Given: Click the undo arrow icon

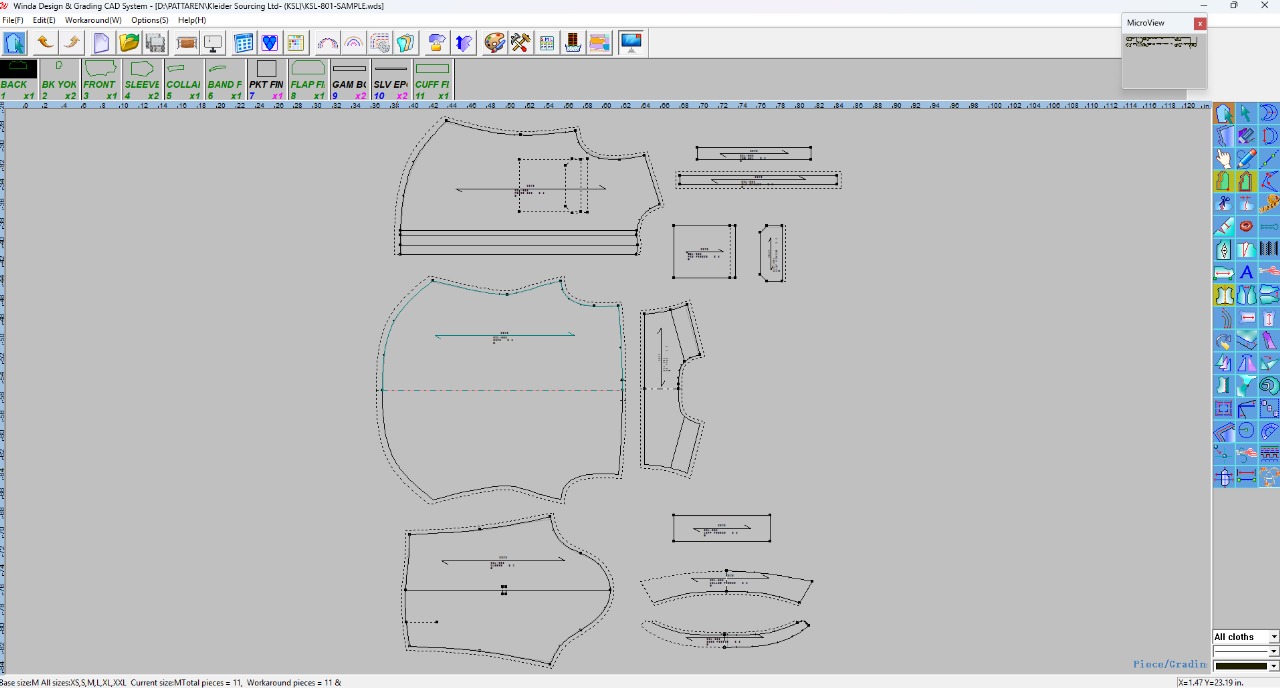Looking at the screenshot, I should click(45, 43).
